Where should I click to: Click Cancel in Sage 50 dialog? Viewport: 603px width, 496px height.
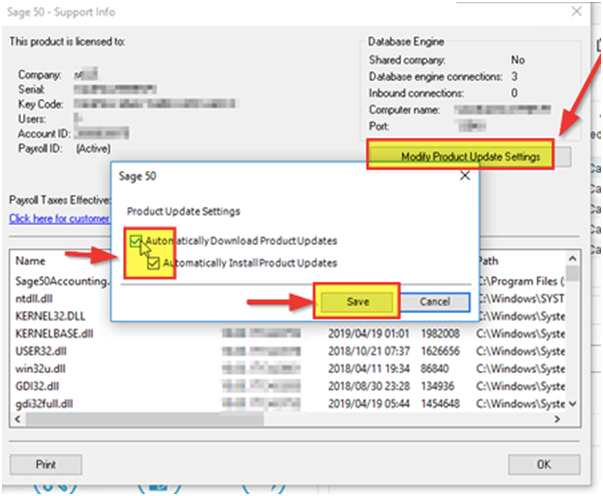coord(435,302)
